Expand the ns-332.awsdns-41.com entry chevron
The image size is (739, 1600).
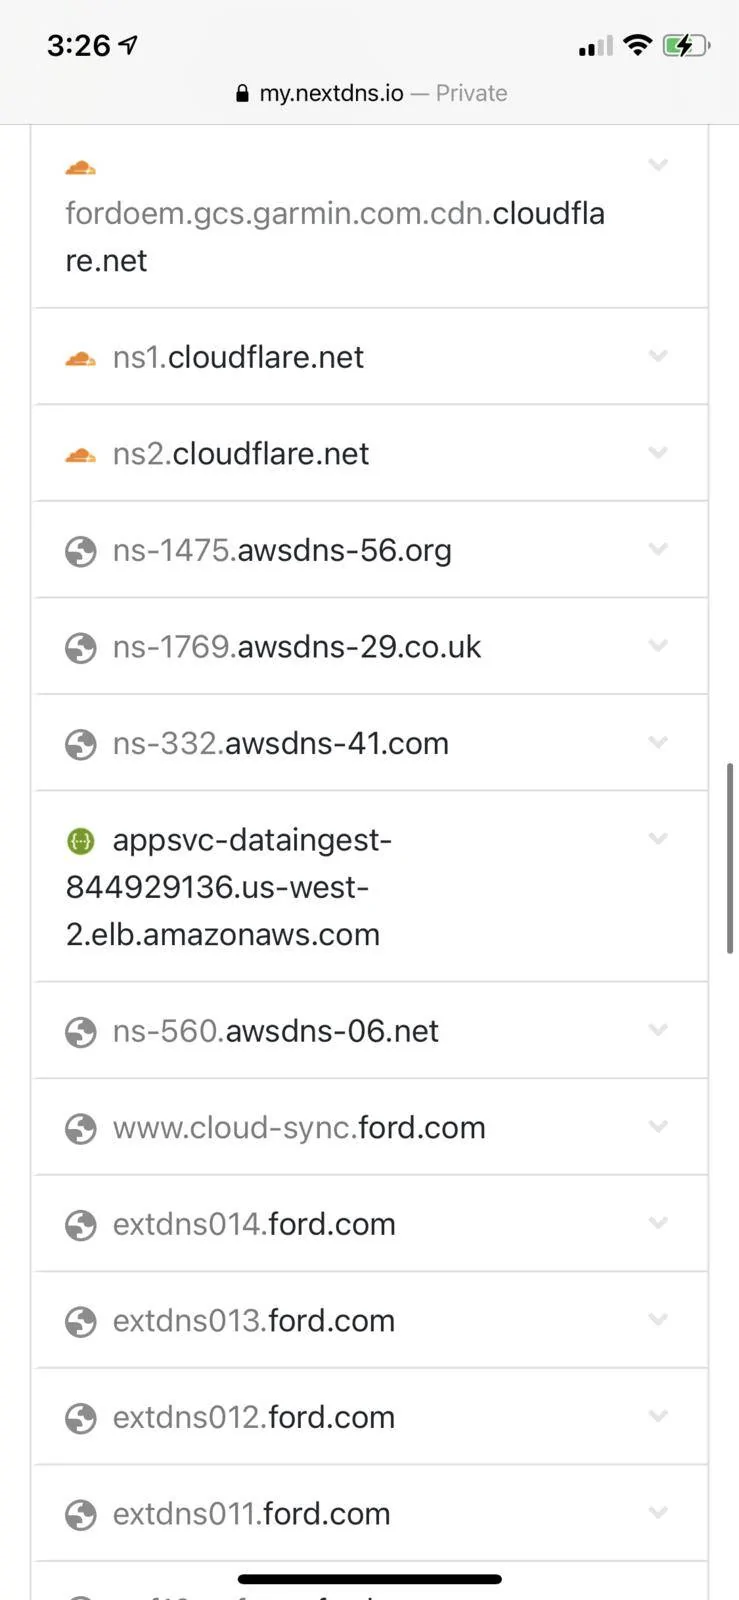pos(658,742)
